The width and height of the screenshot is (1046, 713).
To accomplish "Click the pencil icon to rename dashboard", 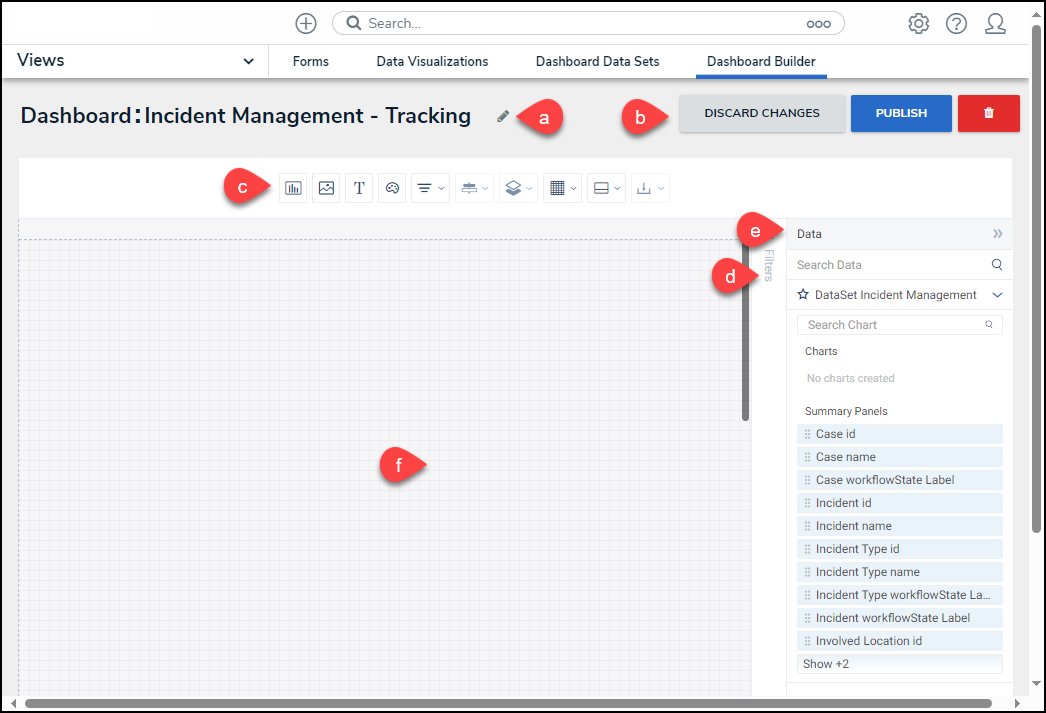I will [503, 116].
